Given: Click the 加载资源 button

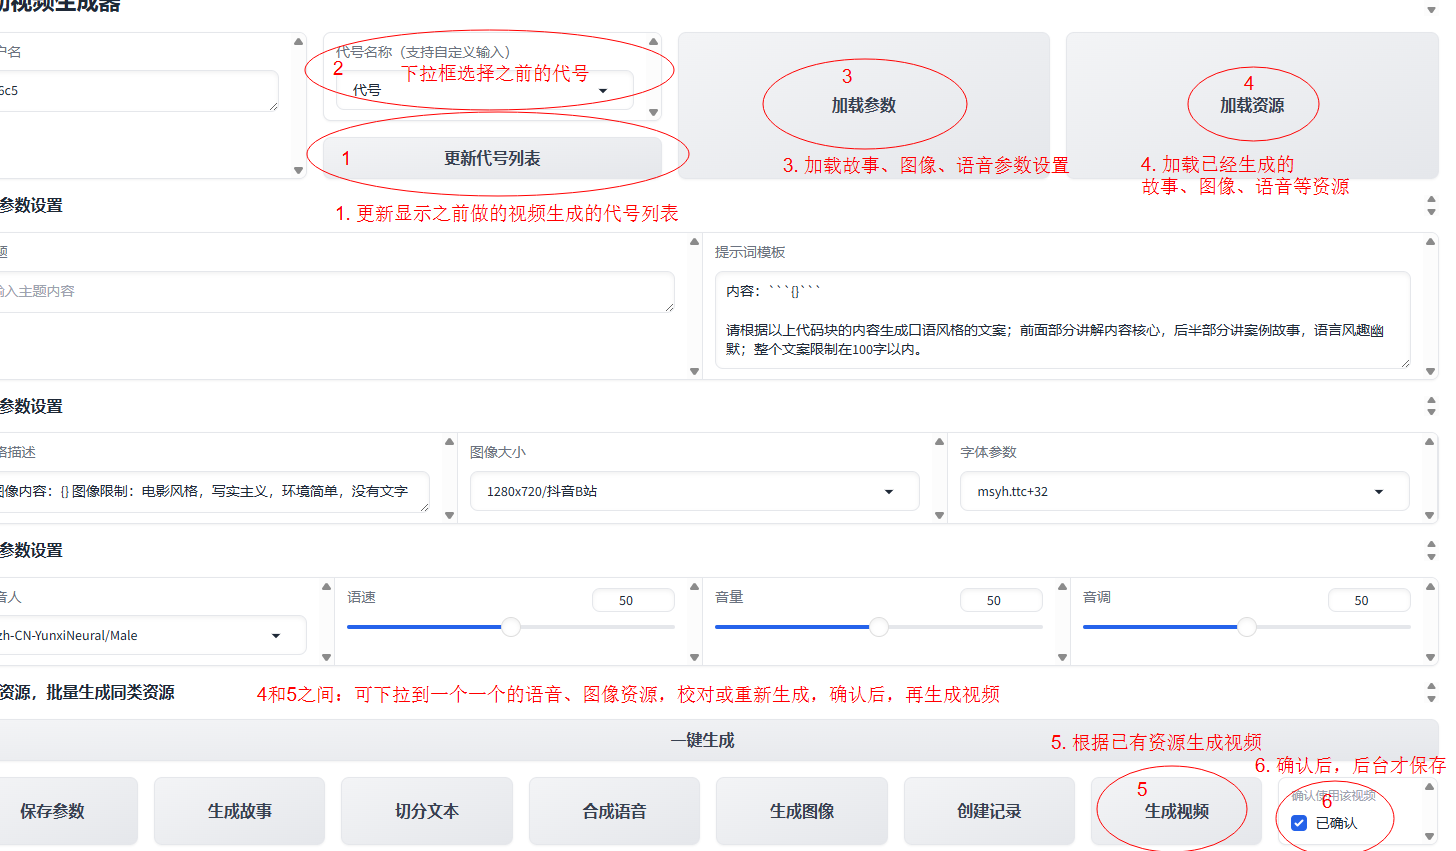Looking at the screenshot, I should (1252, 105).
